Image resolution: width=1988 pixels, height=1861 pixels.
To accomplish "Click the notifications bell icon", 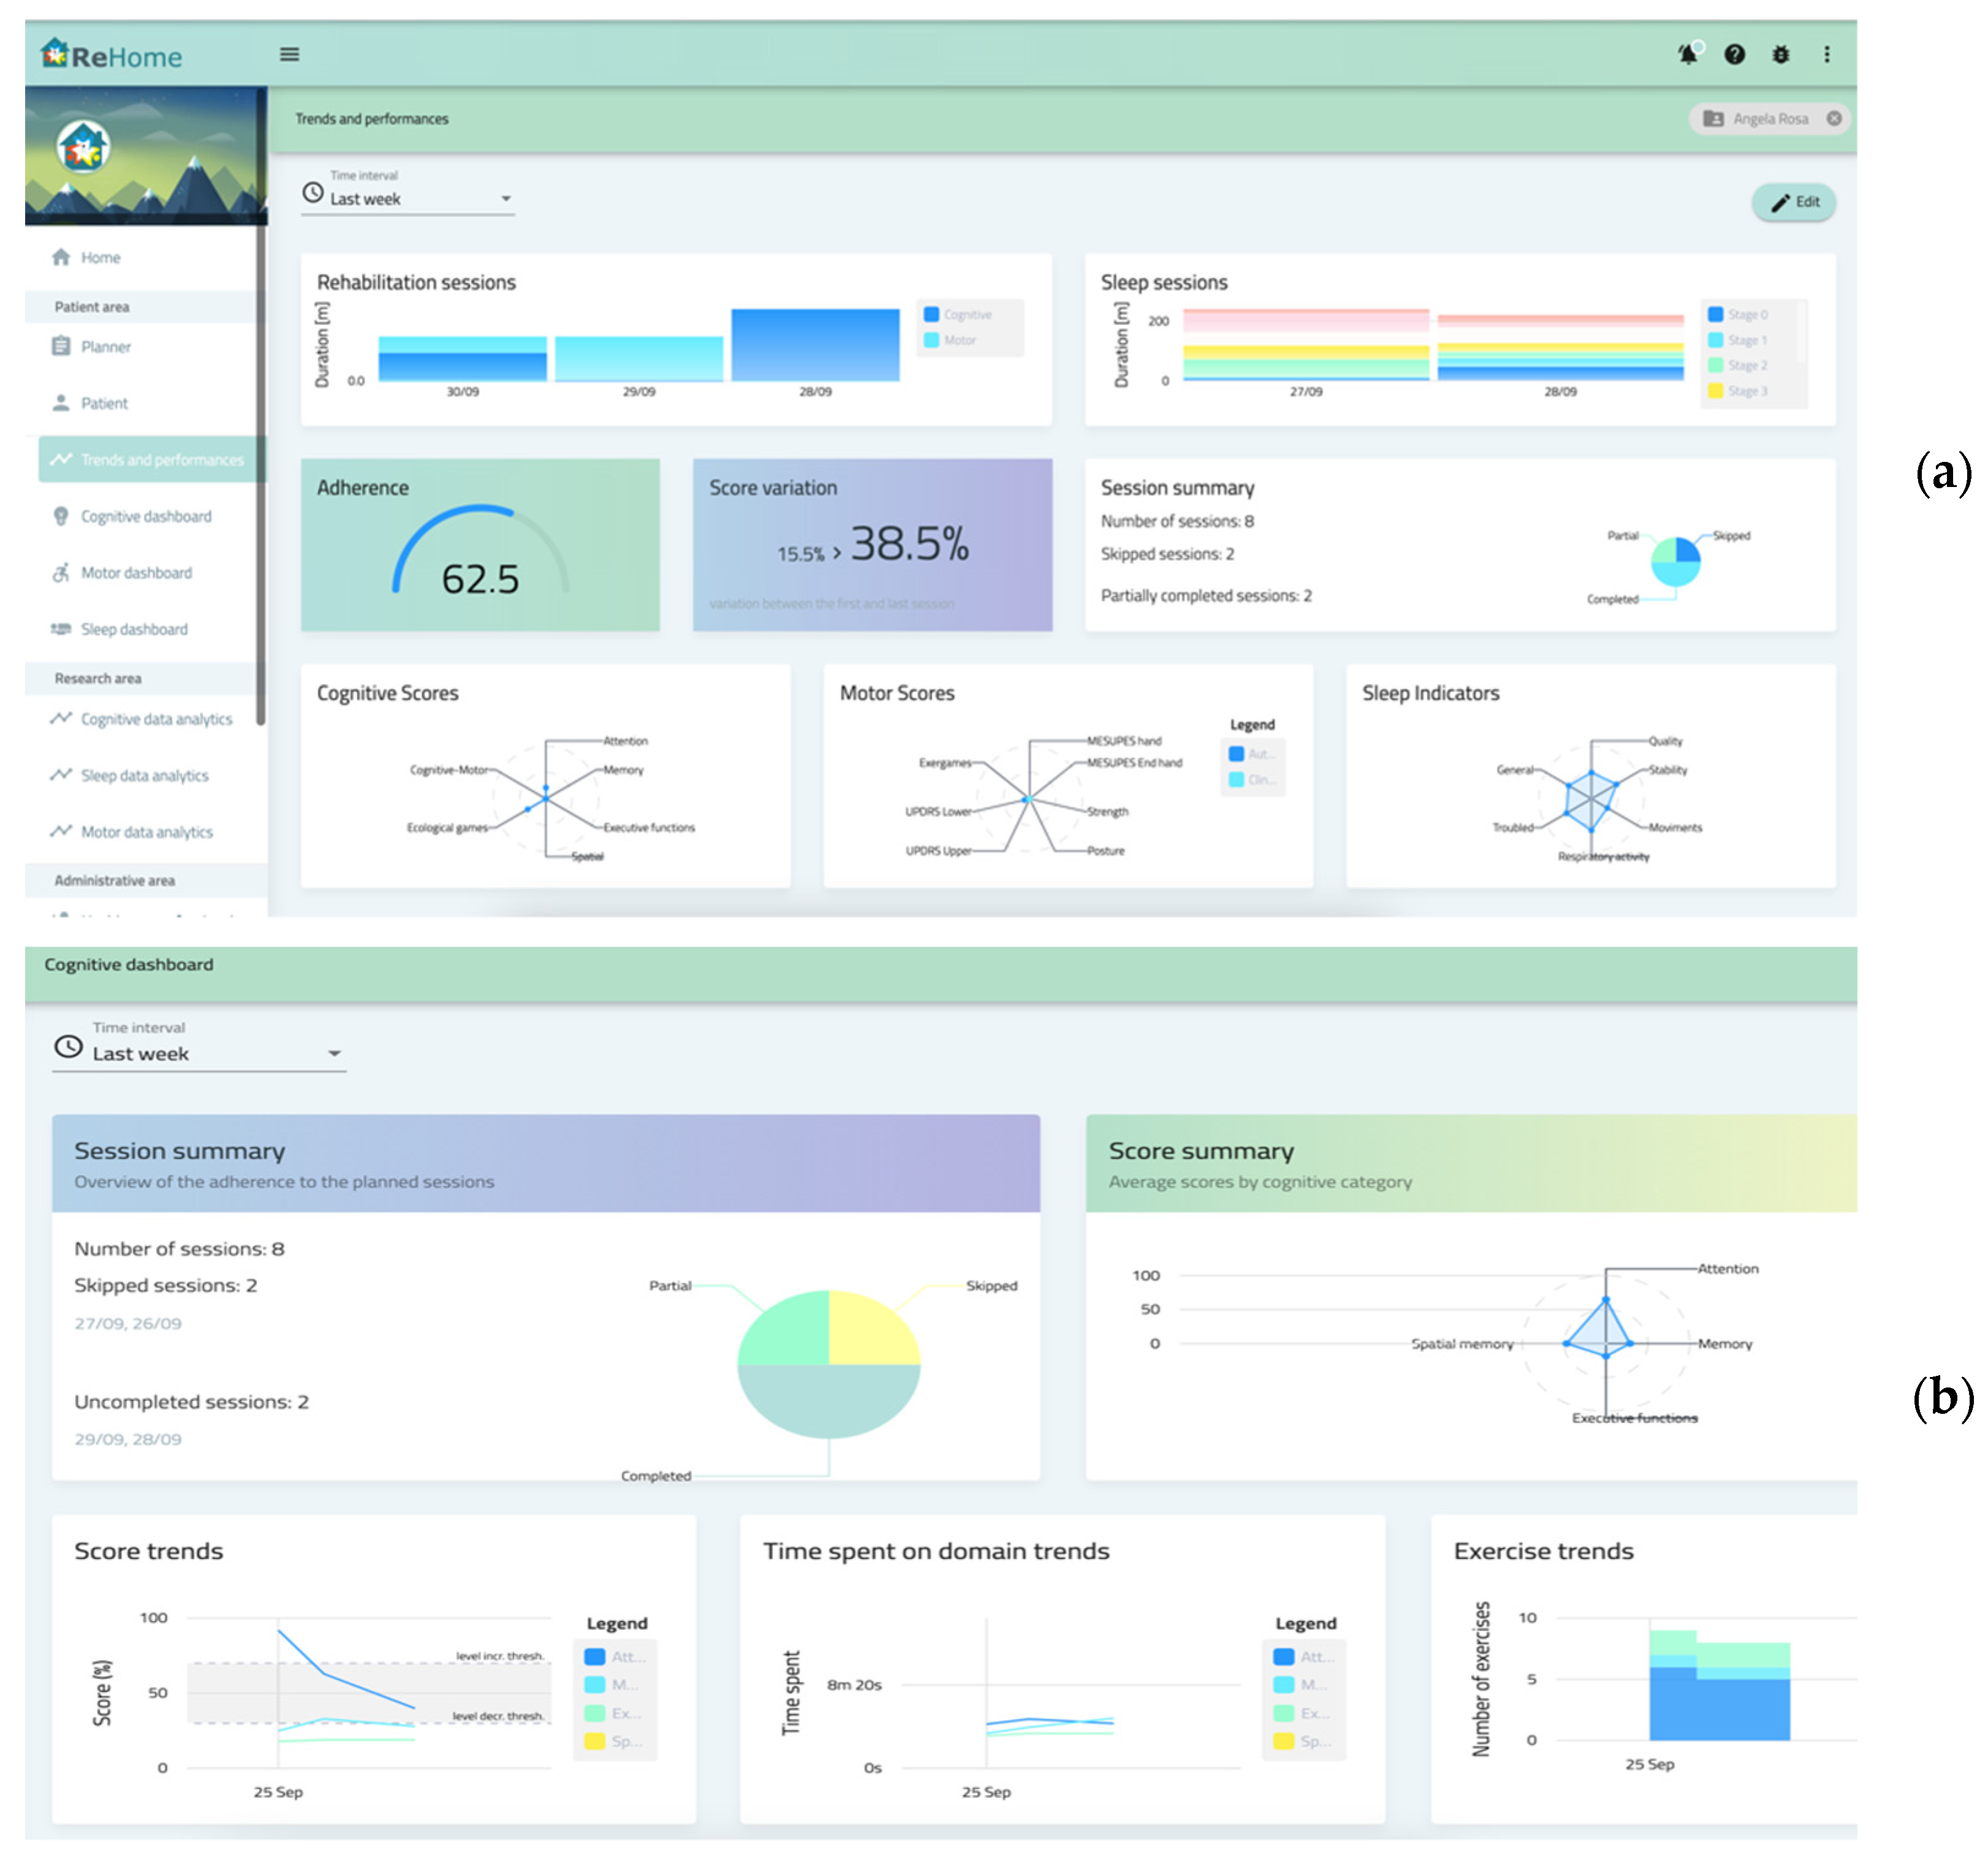I will pyautogui.click(x=1688, y=54).
